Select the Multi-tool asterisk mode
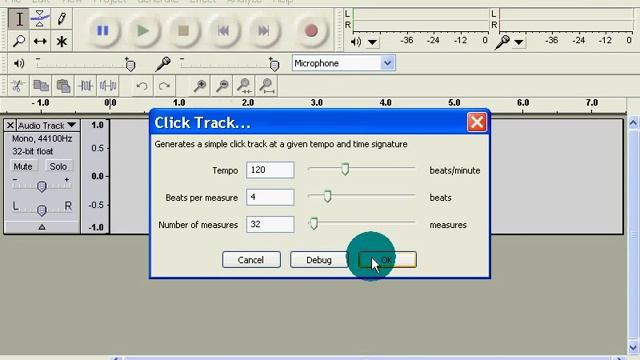 click(62, 41)
